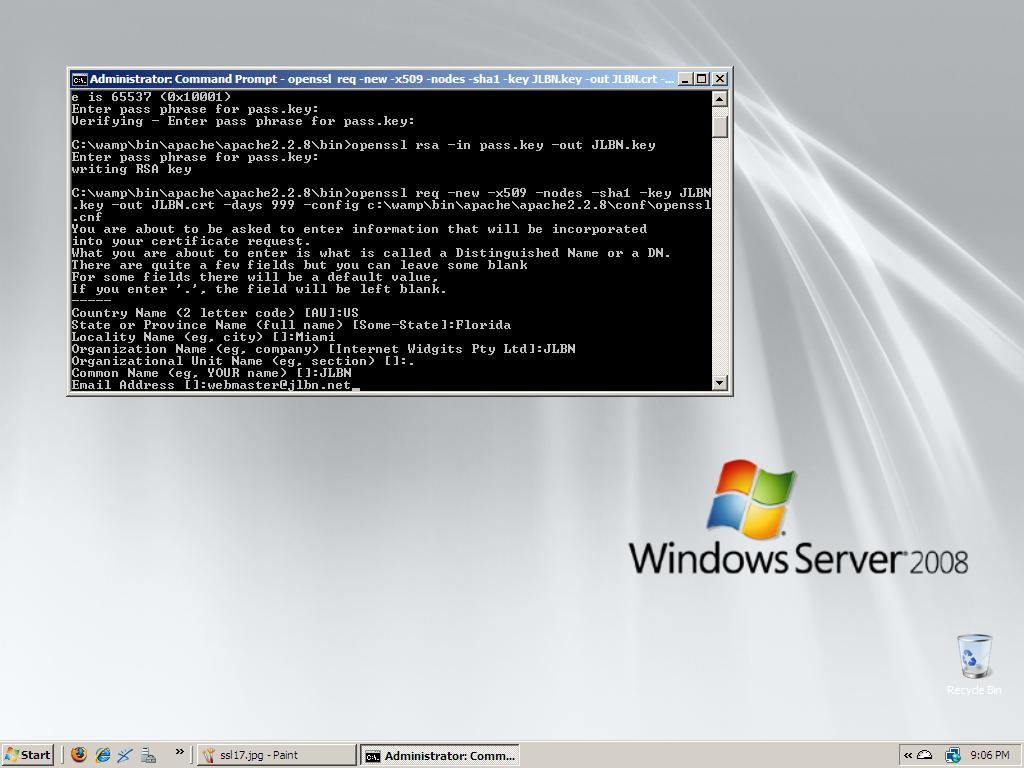Show hidden system tray icons

908,755
